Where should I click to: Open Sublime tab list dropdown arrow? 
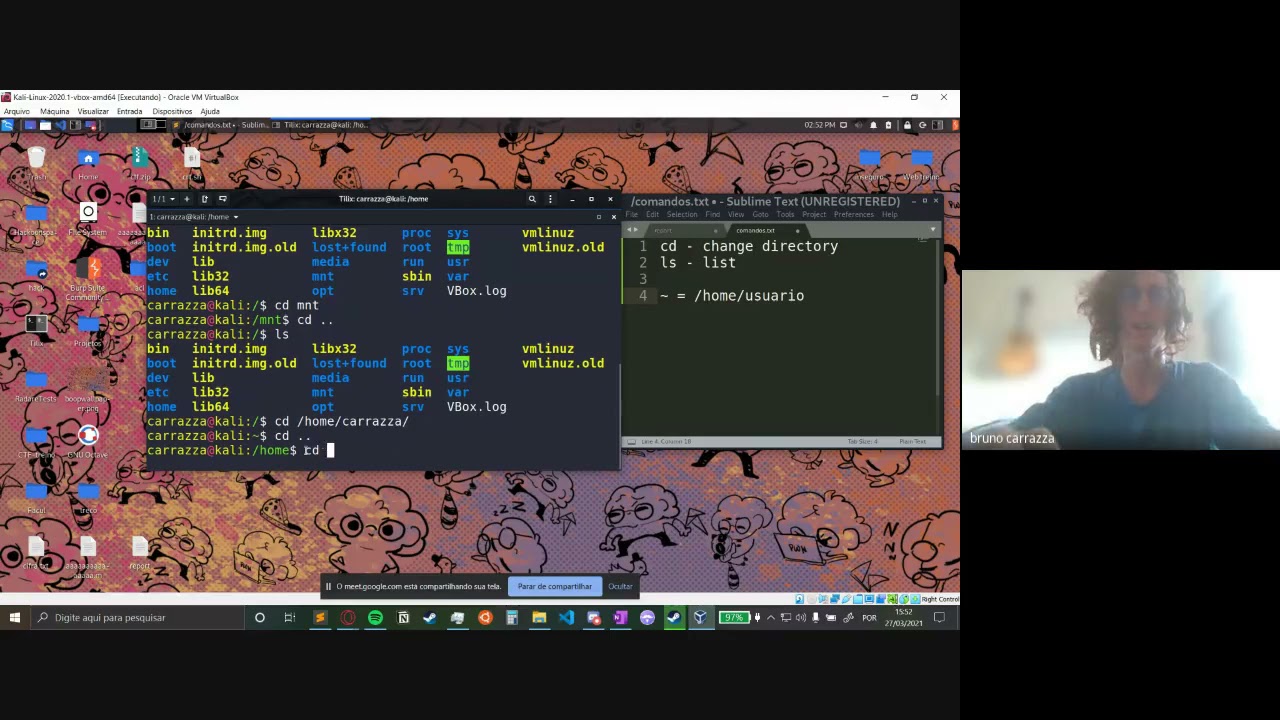click(932, 230)
